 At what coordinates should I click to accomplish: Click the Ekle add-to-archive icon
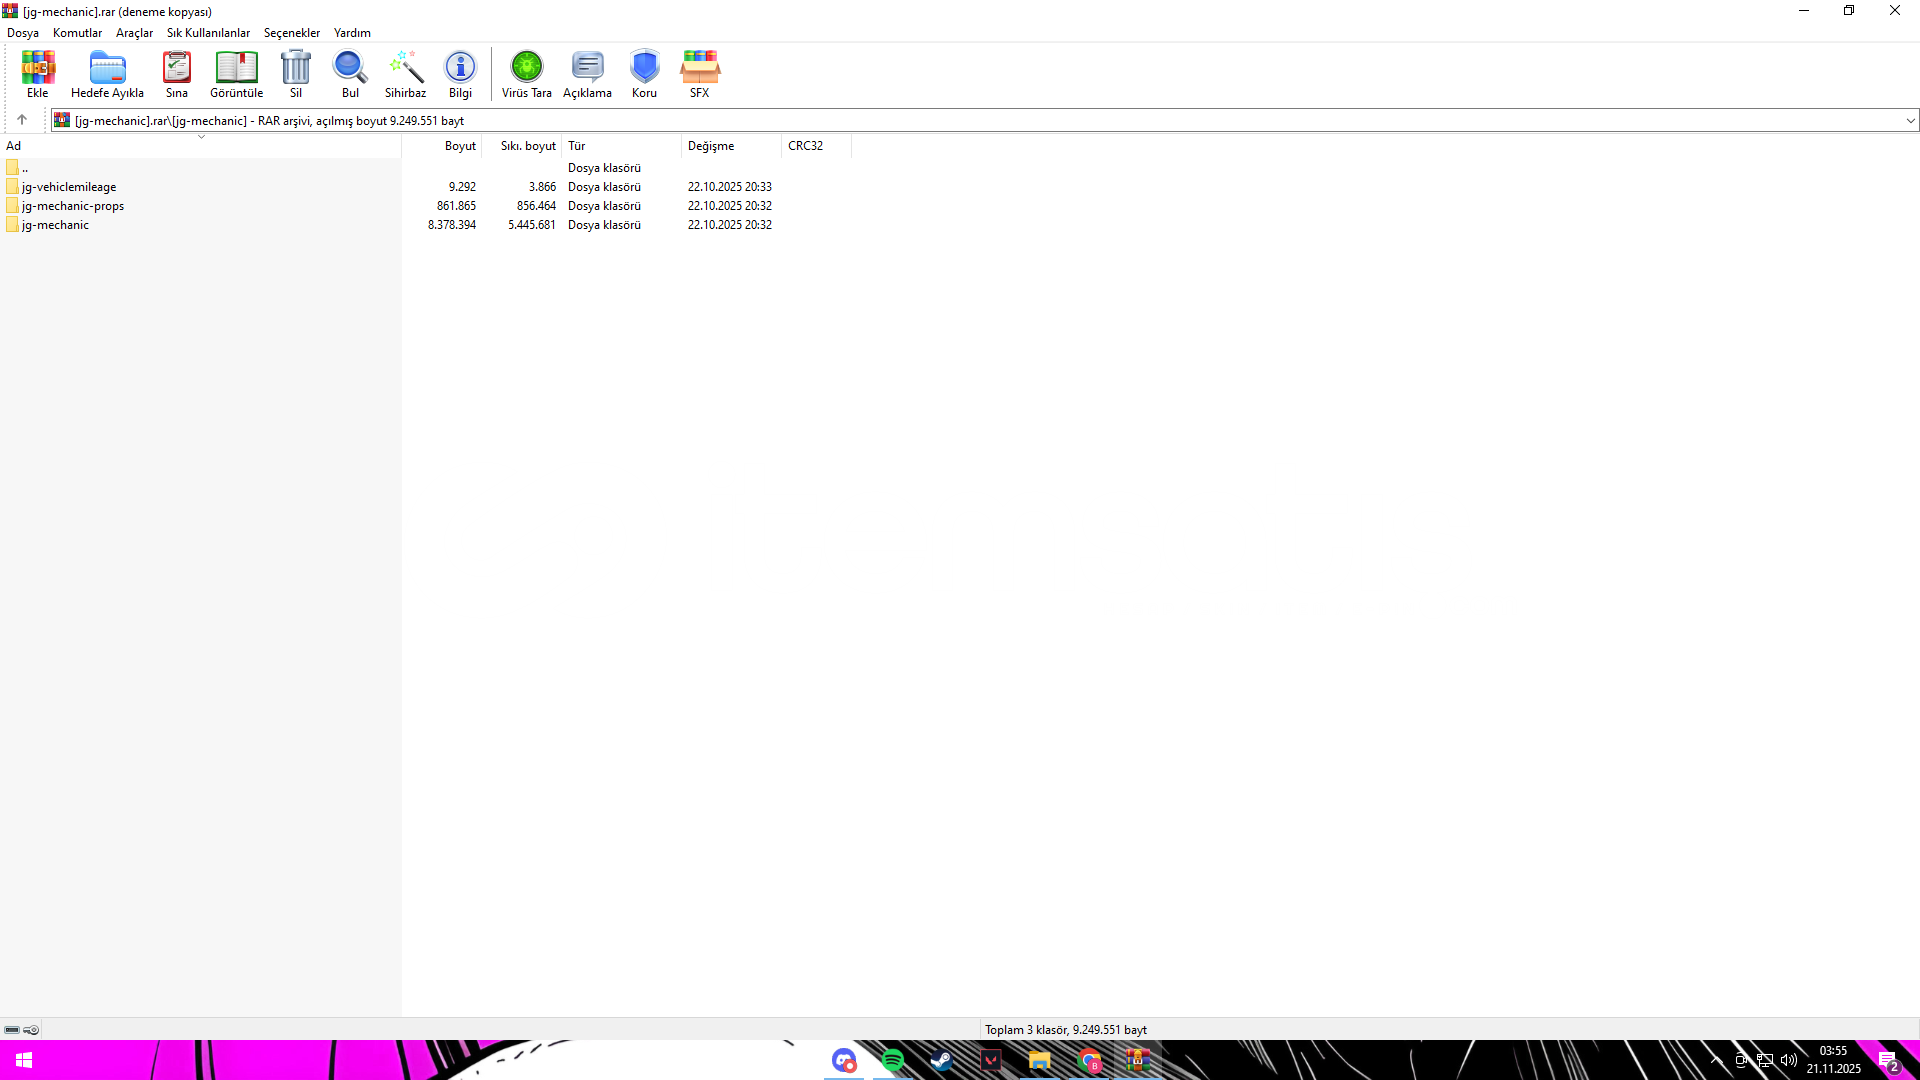point(38,68)
